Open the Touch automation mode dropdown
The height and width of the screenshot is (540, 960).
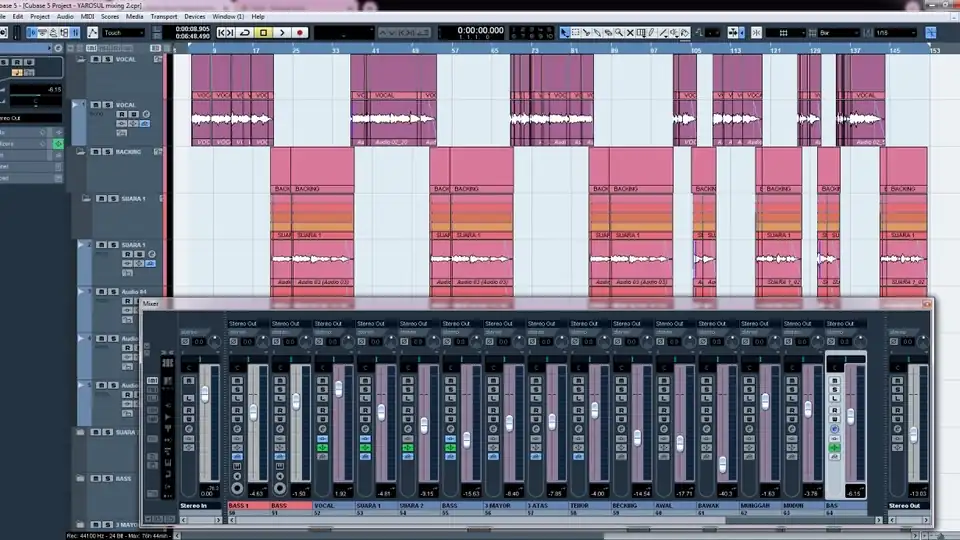[124, 32]
